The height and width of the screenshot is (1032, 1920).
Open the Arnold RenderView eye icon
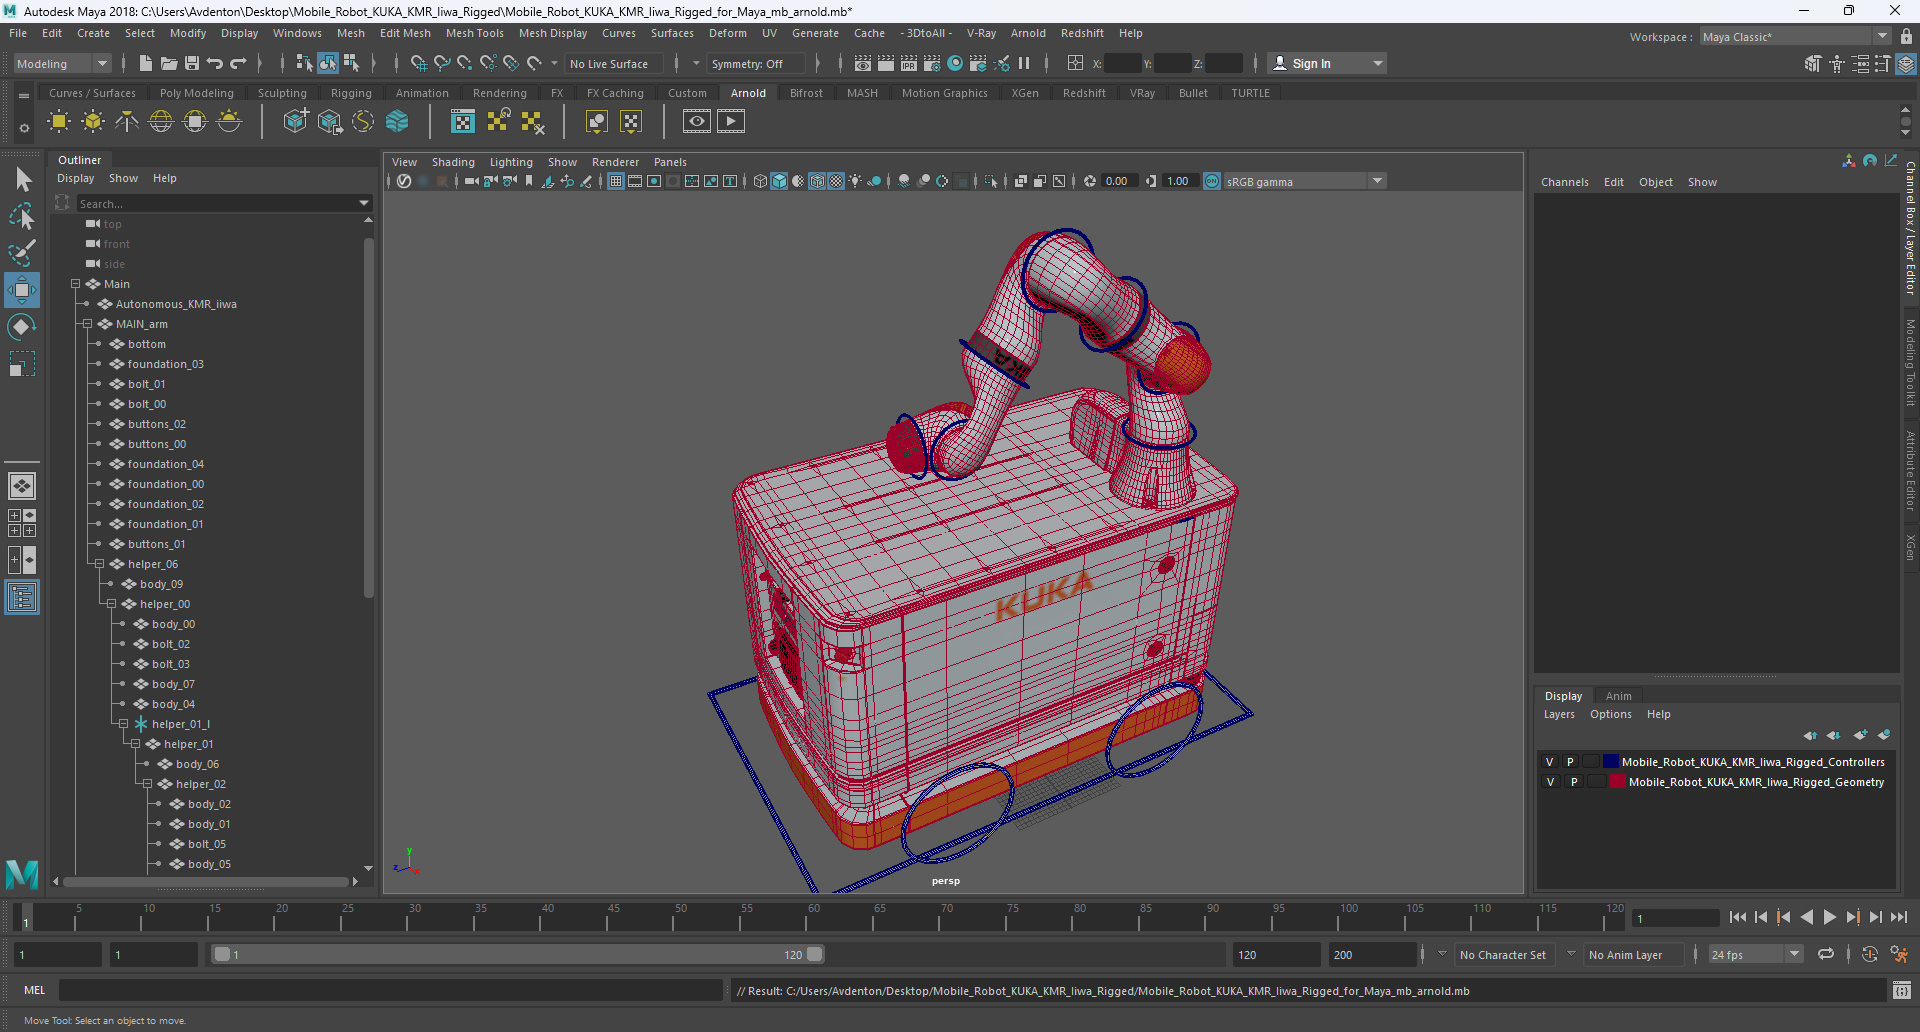click(697, 122)
